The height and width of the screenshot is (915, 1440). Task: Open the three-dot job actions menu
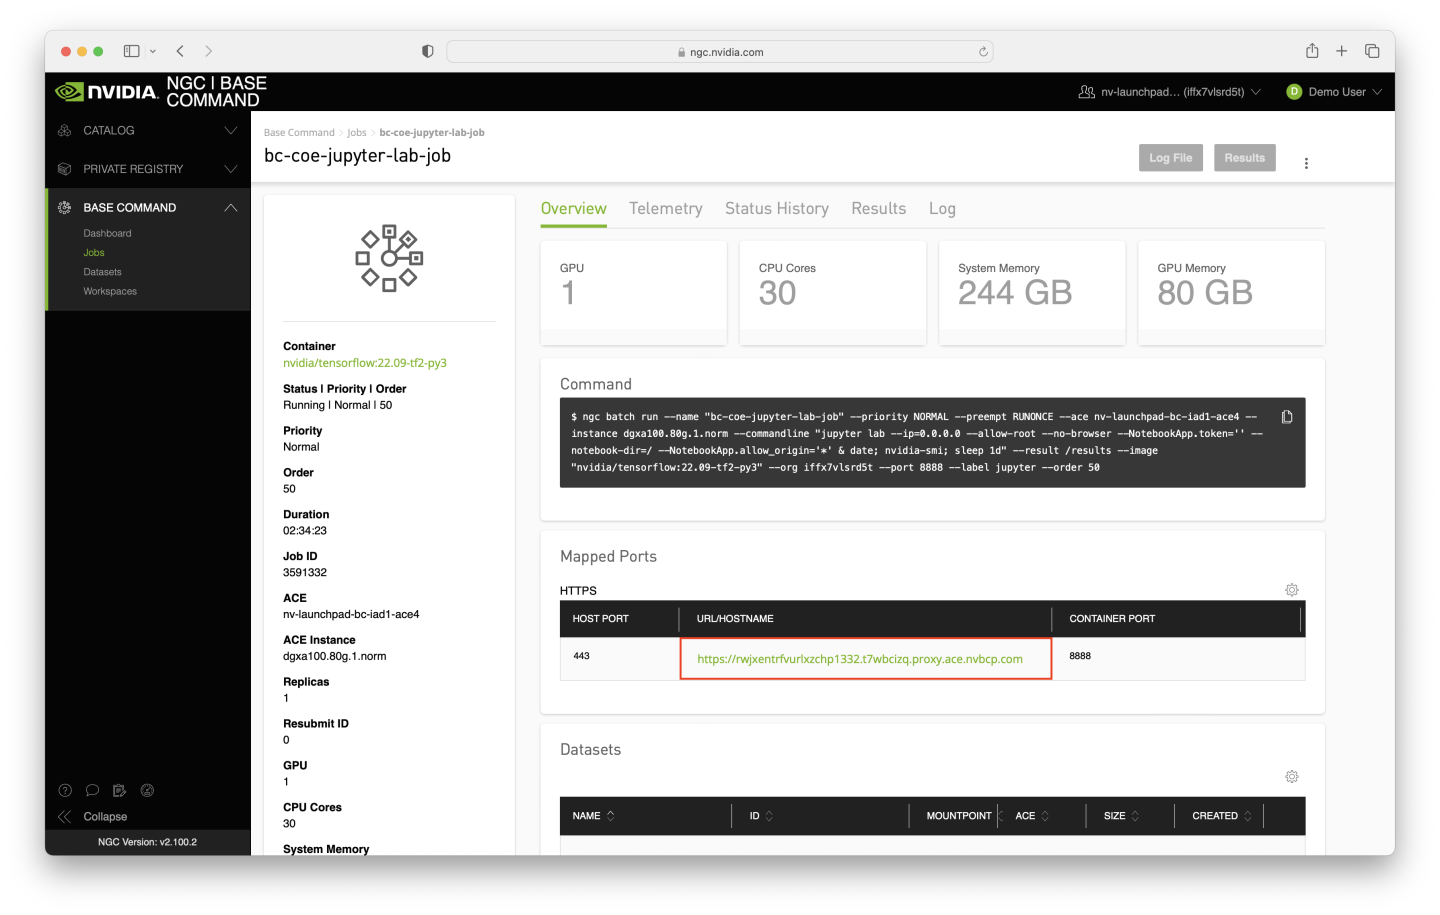(1306, 161)
